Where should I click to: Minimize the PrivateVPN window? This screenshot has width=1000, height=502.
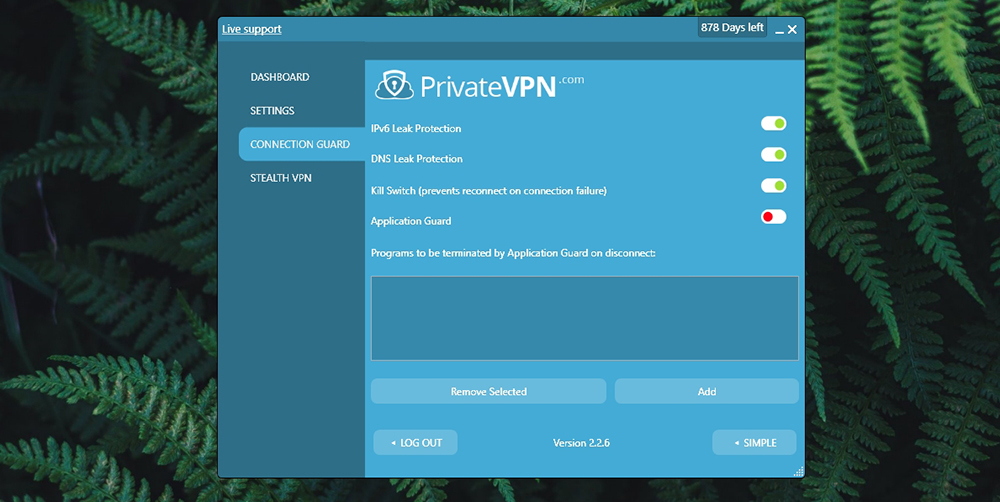click(x=779, y=30)
